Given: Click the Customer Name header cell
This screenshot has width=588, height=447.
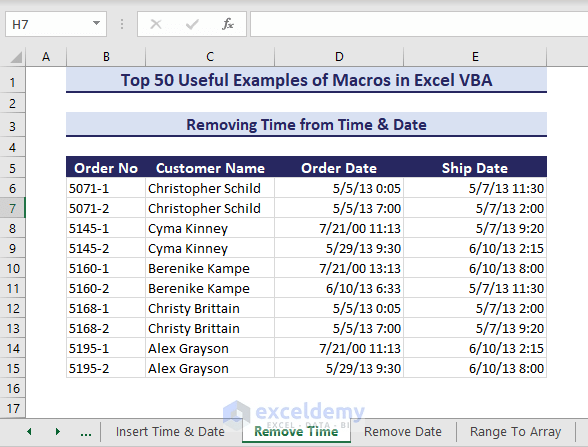Looking at the screenshot, I should pyautogui.click(x=210, y=168).
